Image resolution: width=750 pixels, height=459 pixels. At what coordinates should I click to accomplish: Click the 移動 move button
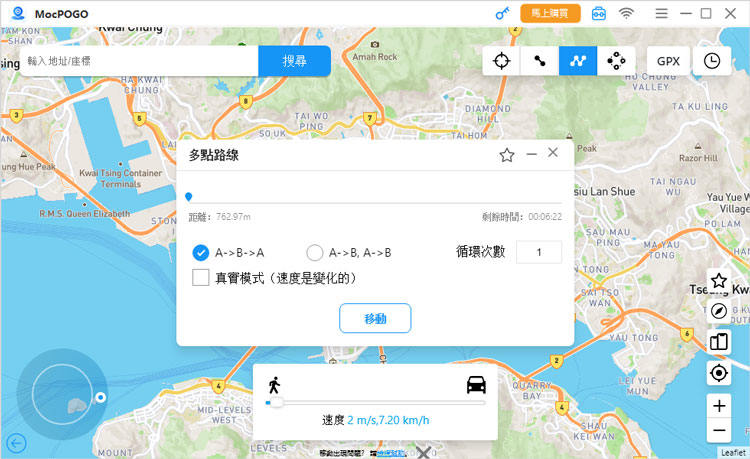[375, 318]
